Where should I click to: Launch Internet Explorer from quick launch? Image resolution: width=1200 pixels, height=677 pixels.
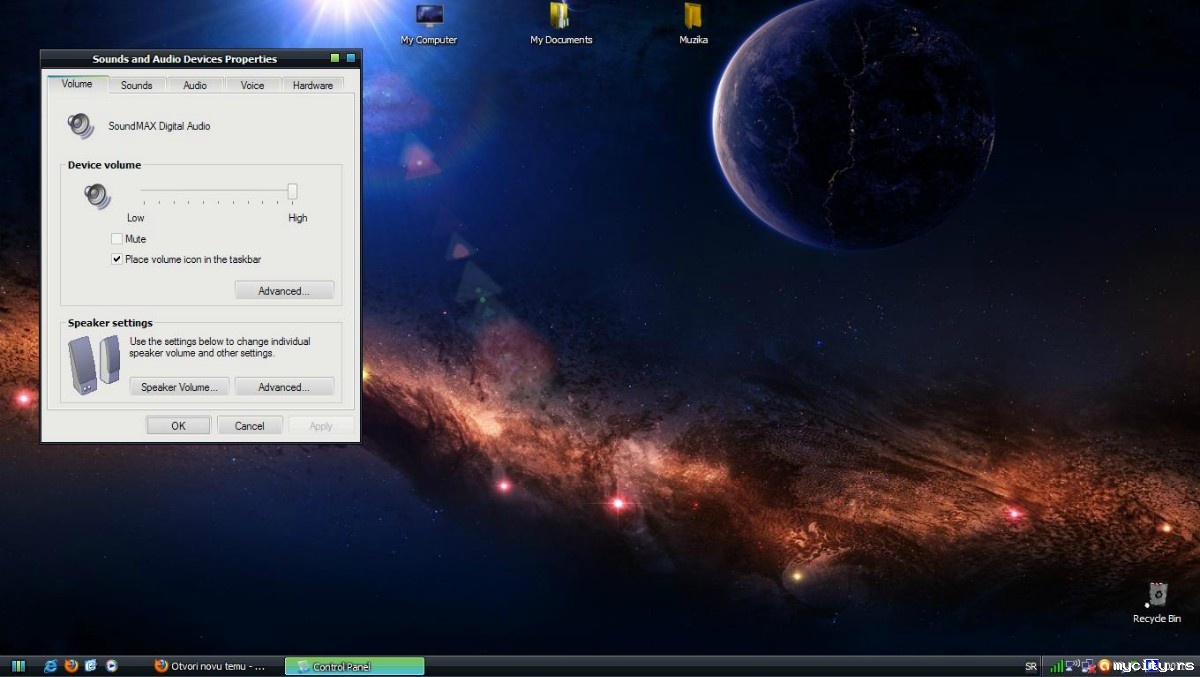pos(50,666)
